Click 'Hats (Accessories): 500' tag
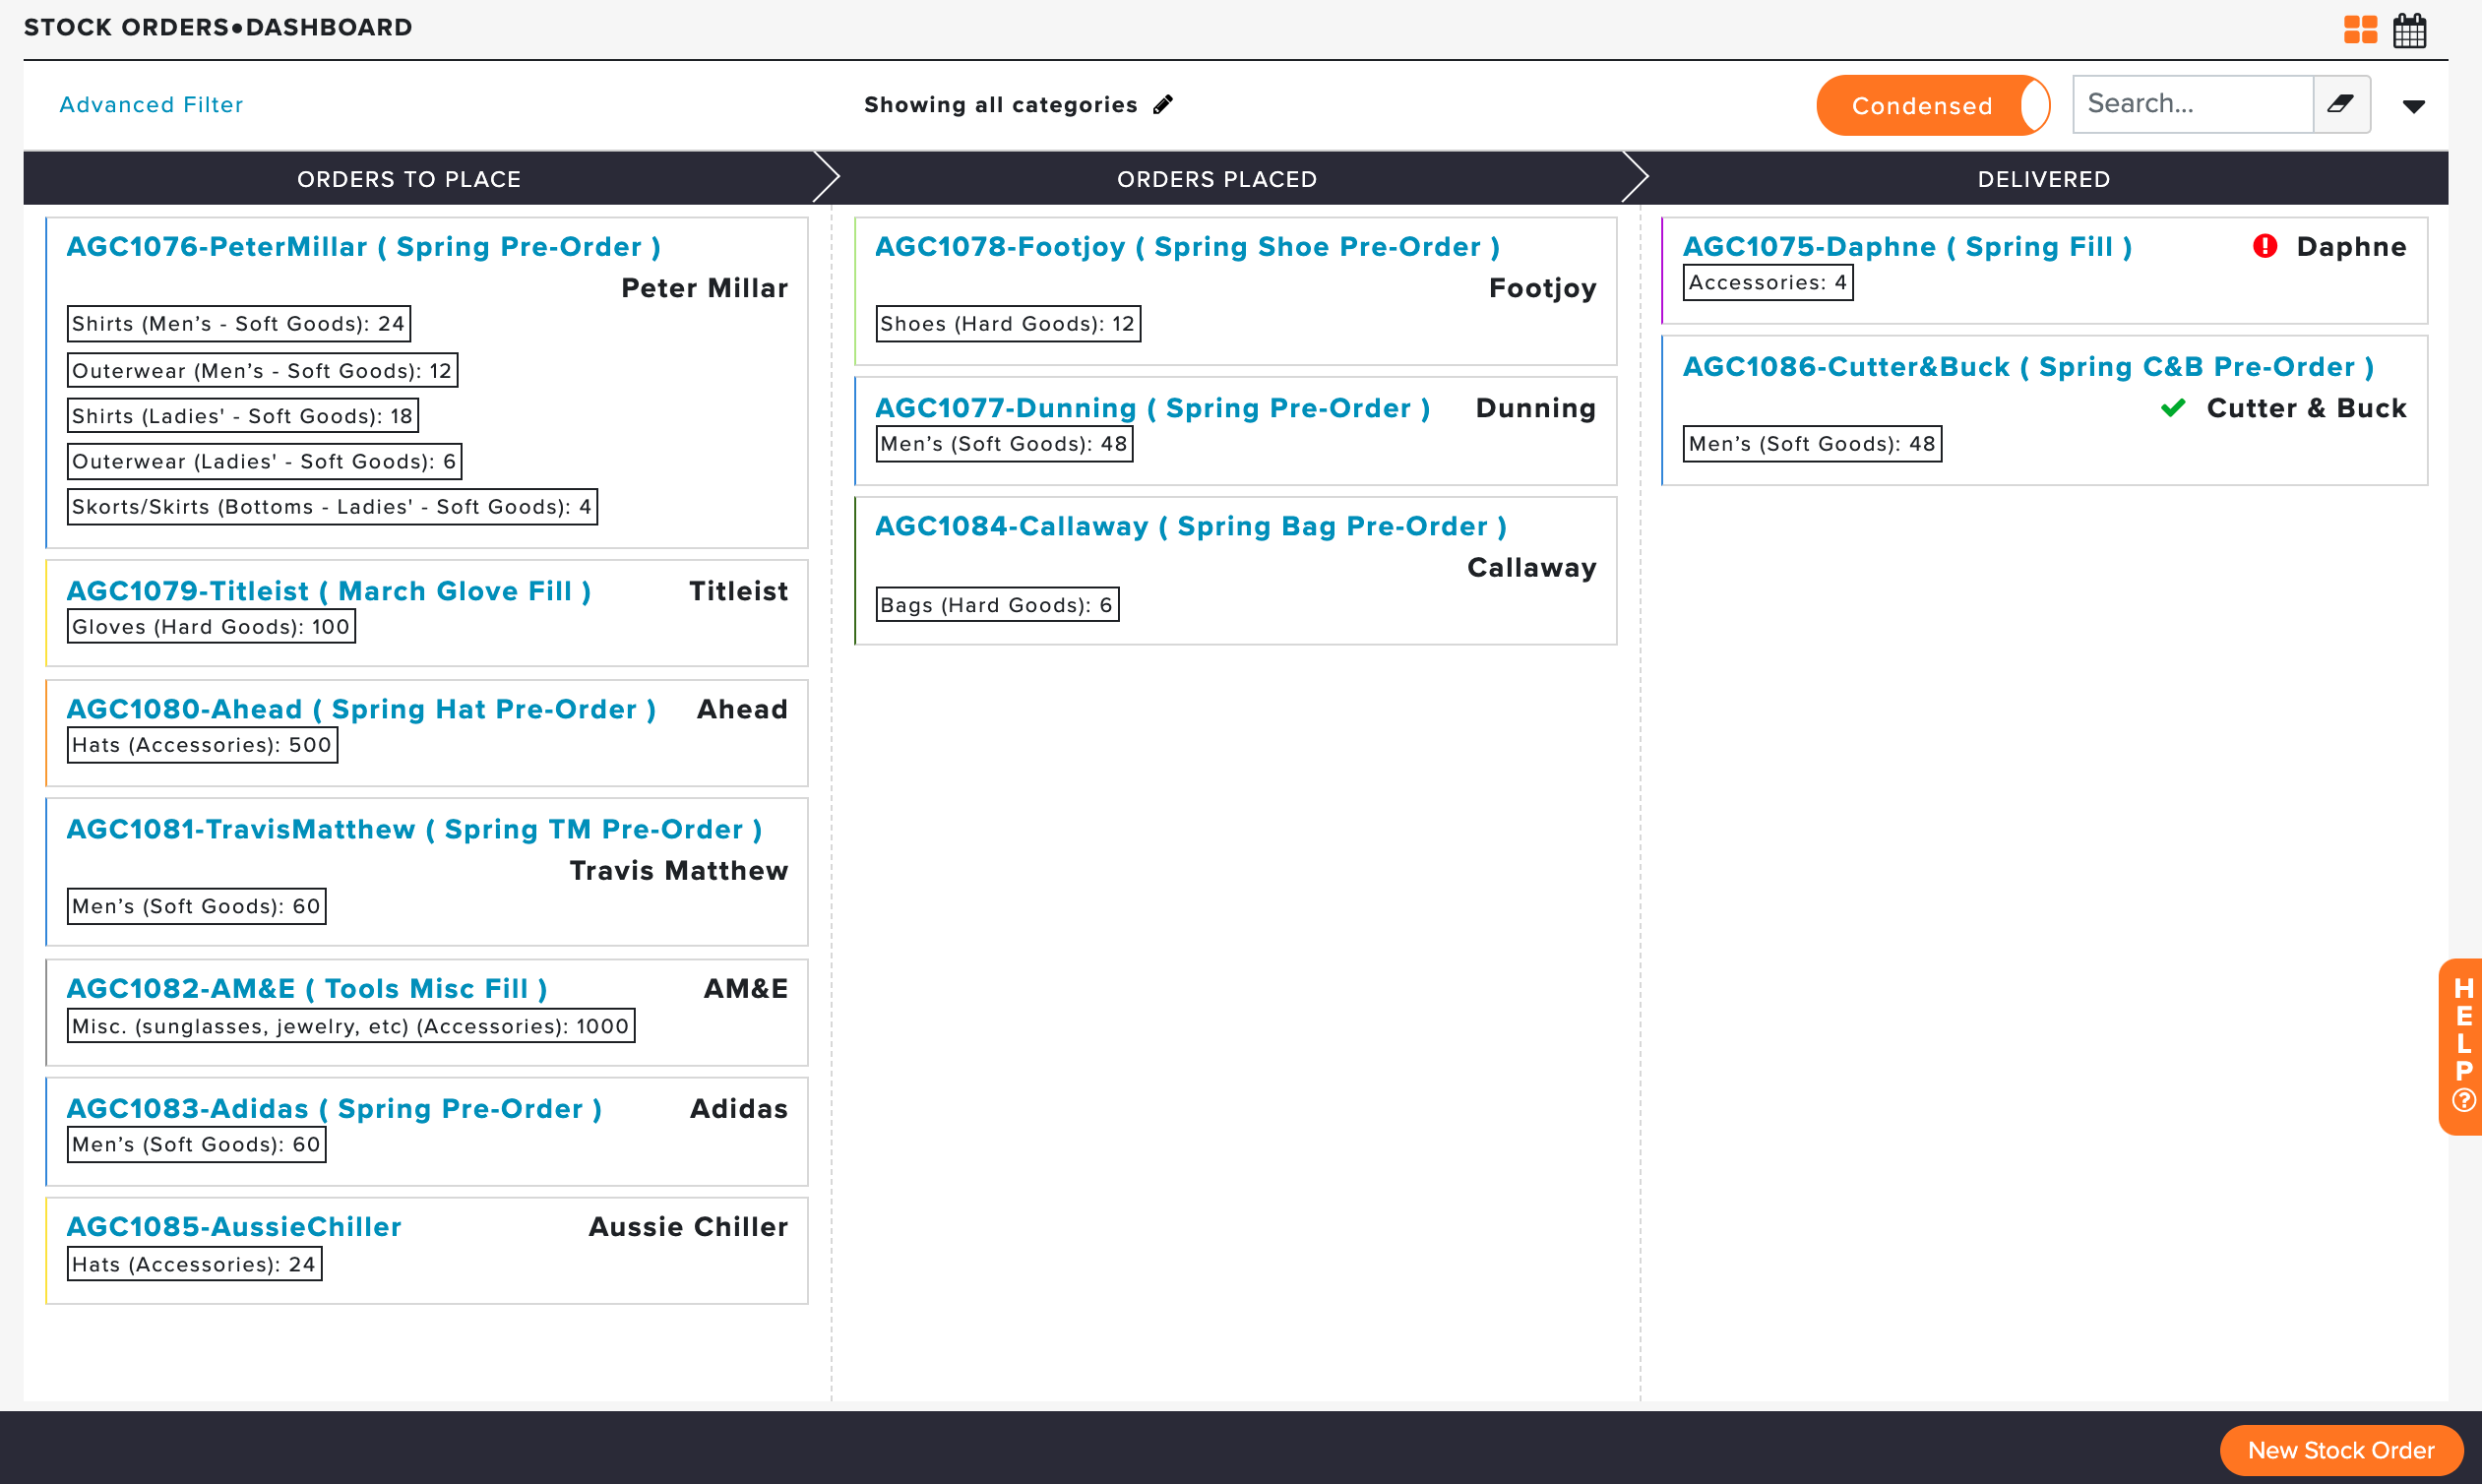 coord(202,745)
